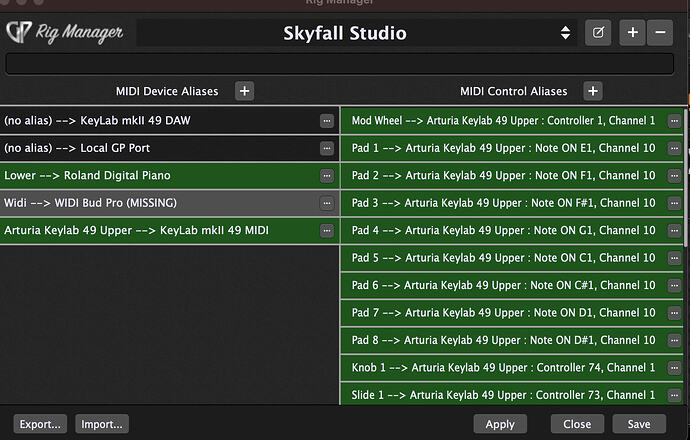
Task: Open options for Lower Roland Digital Piano
Action: 327,176
